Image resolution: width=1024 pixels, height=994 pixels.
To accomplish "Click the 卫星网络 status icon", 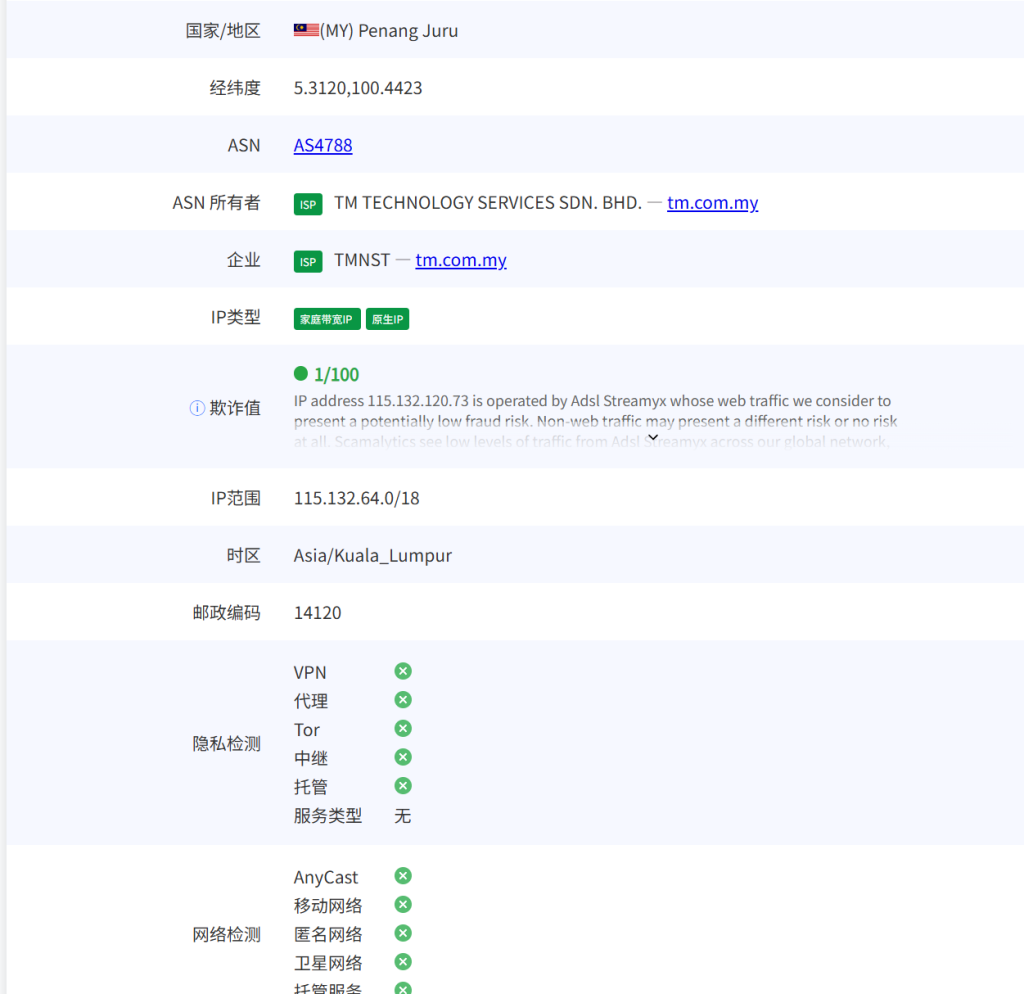I will (403, 962).
